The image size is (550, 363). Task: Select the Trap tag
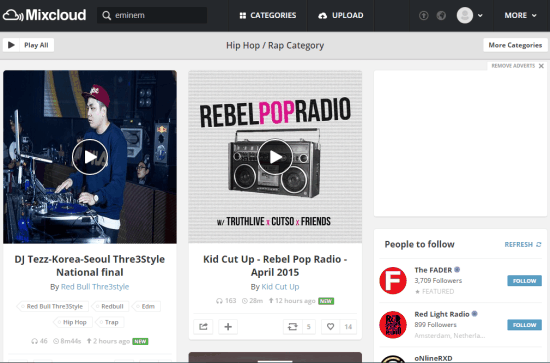(x=110, y=322)
